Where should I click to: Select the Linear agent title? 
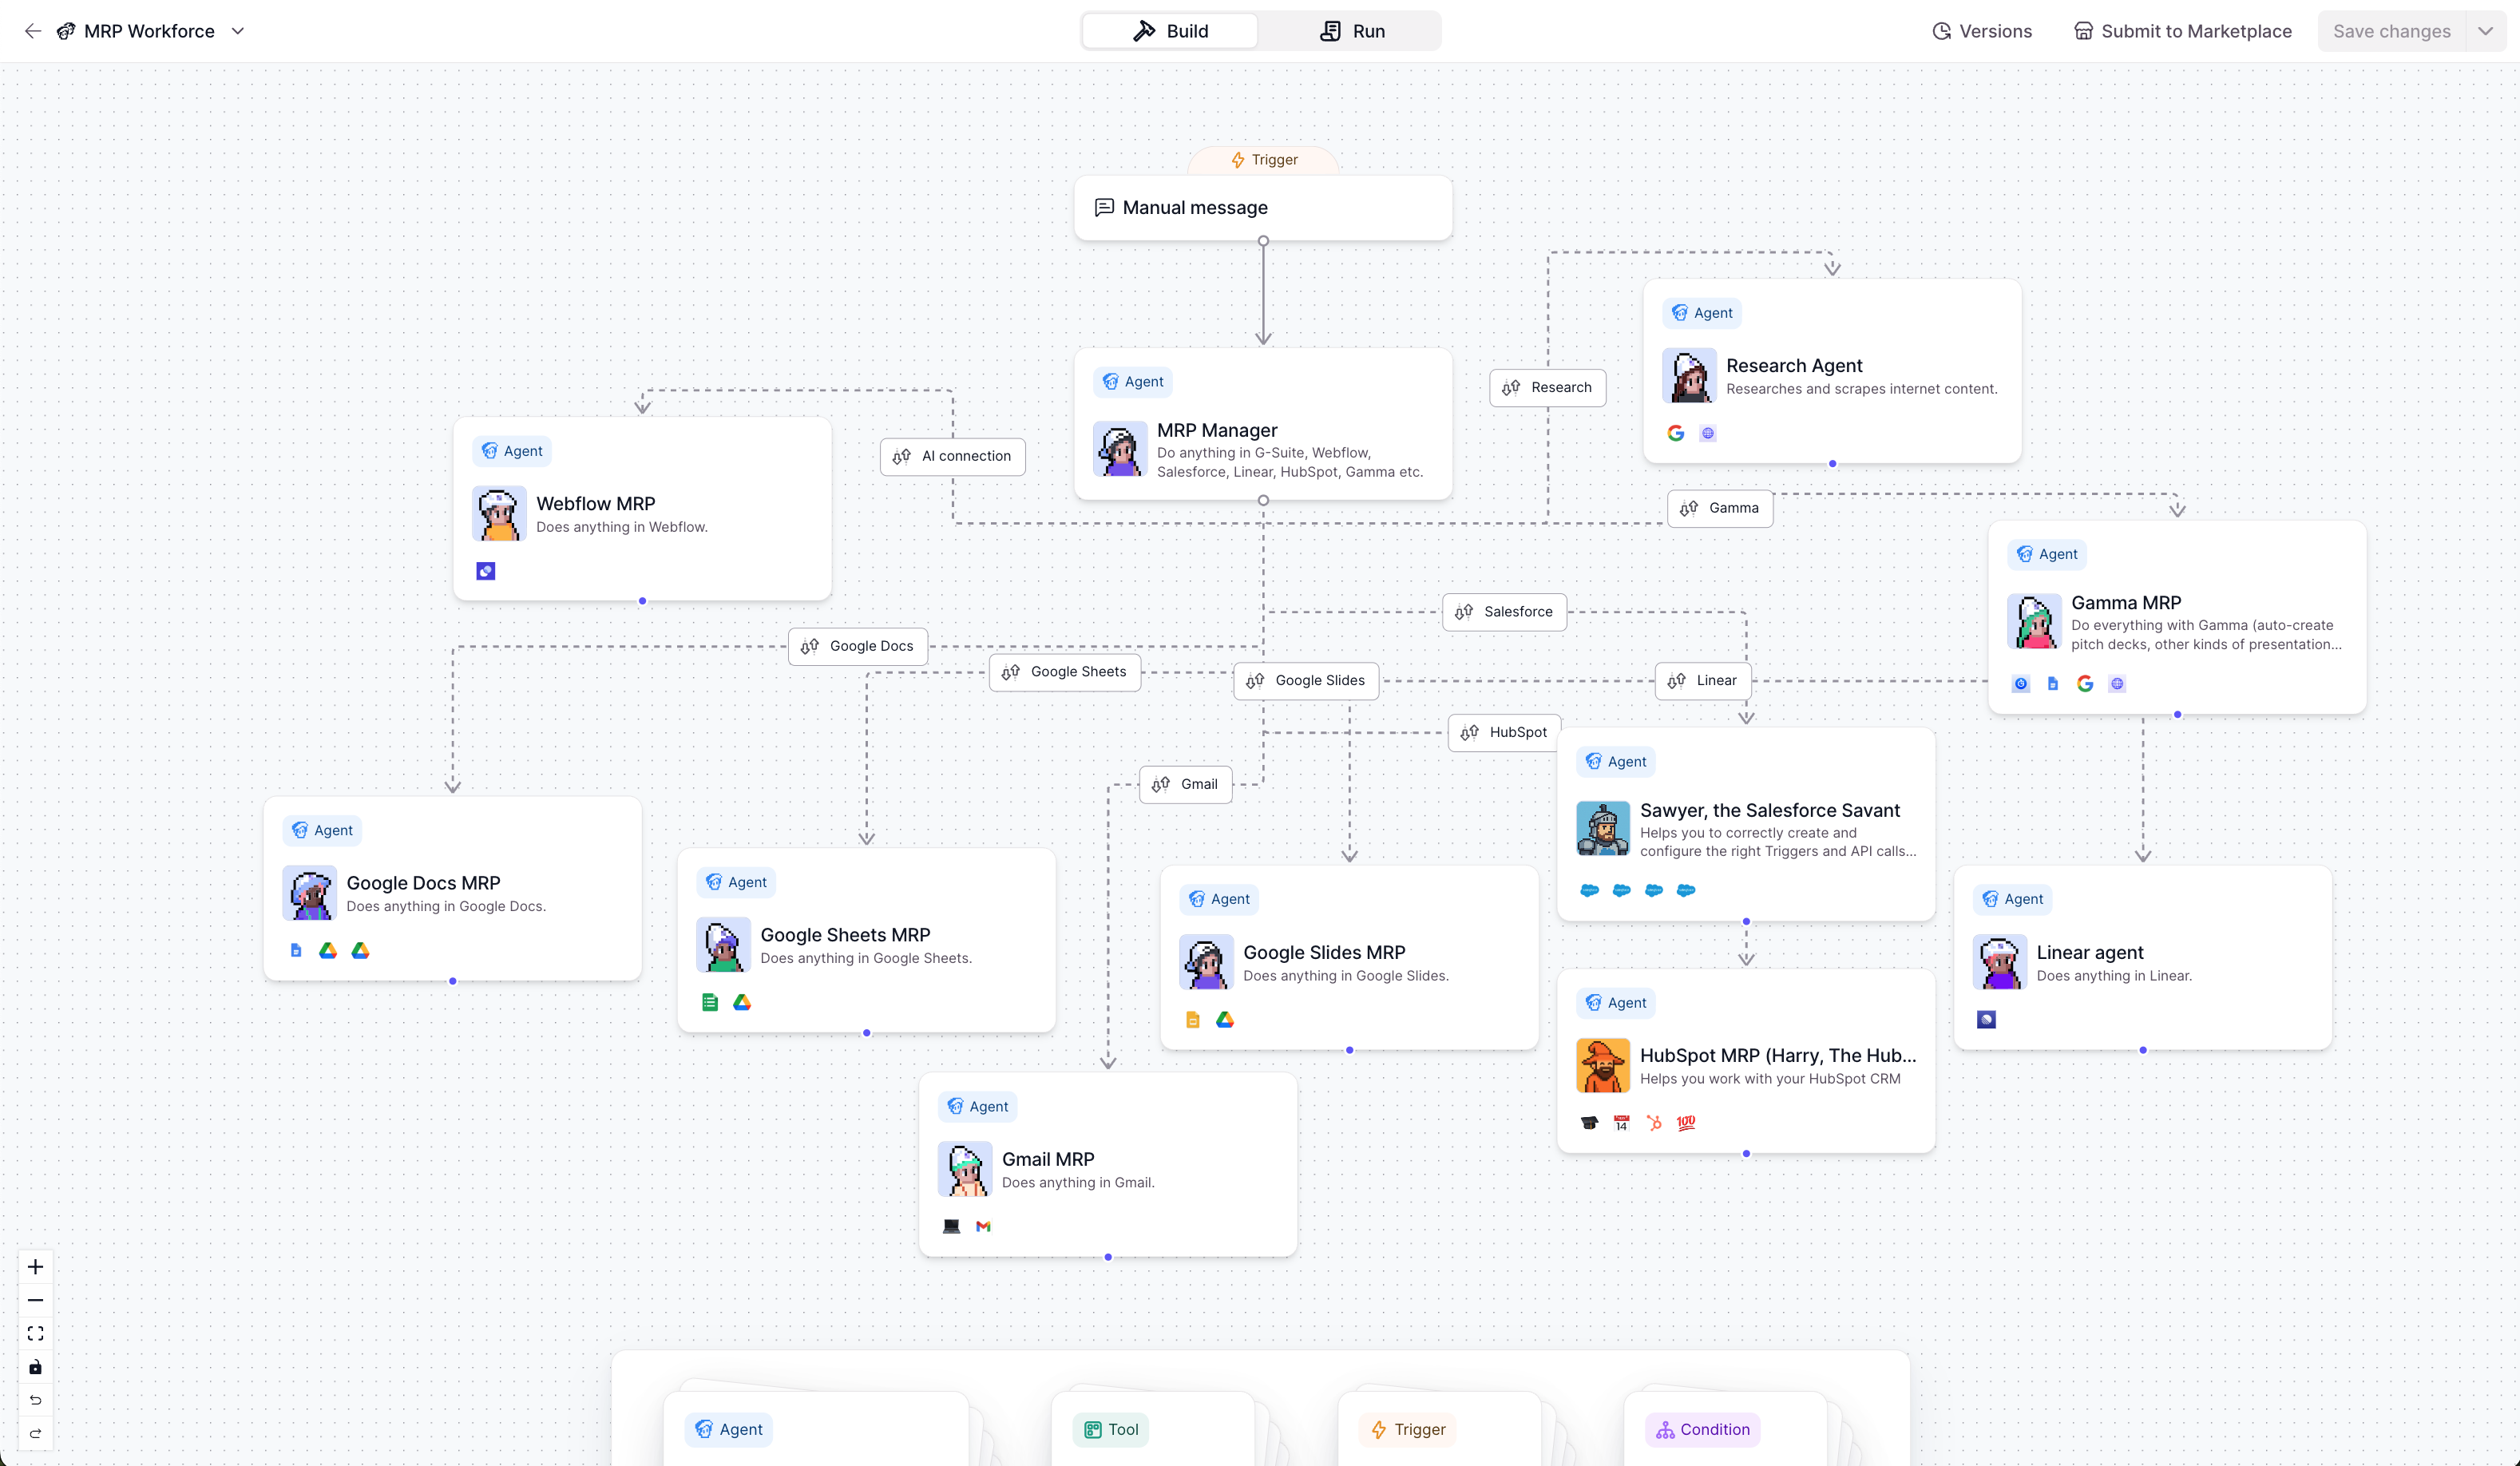[x=2090, y=953]
